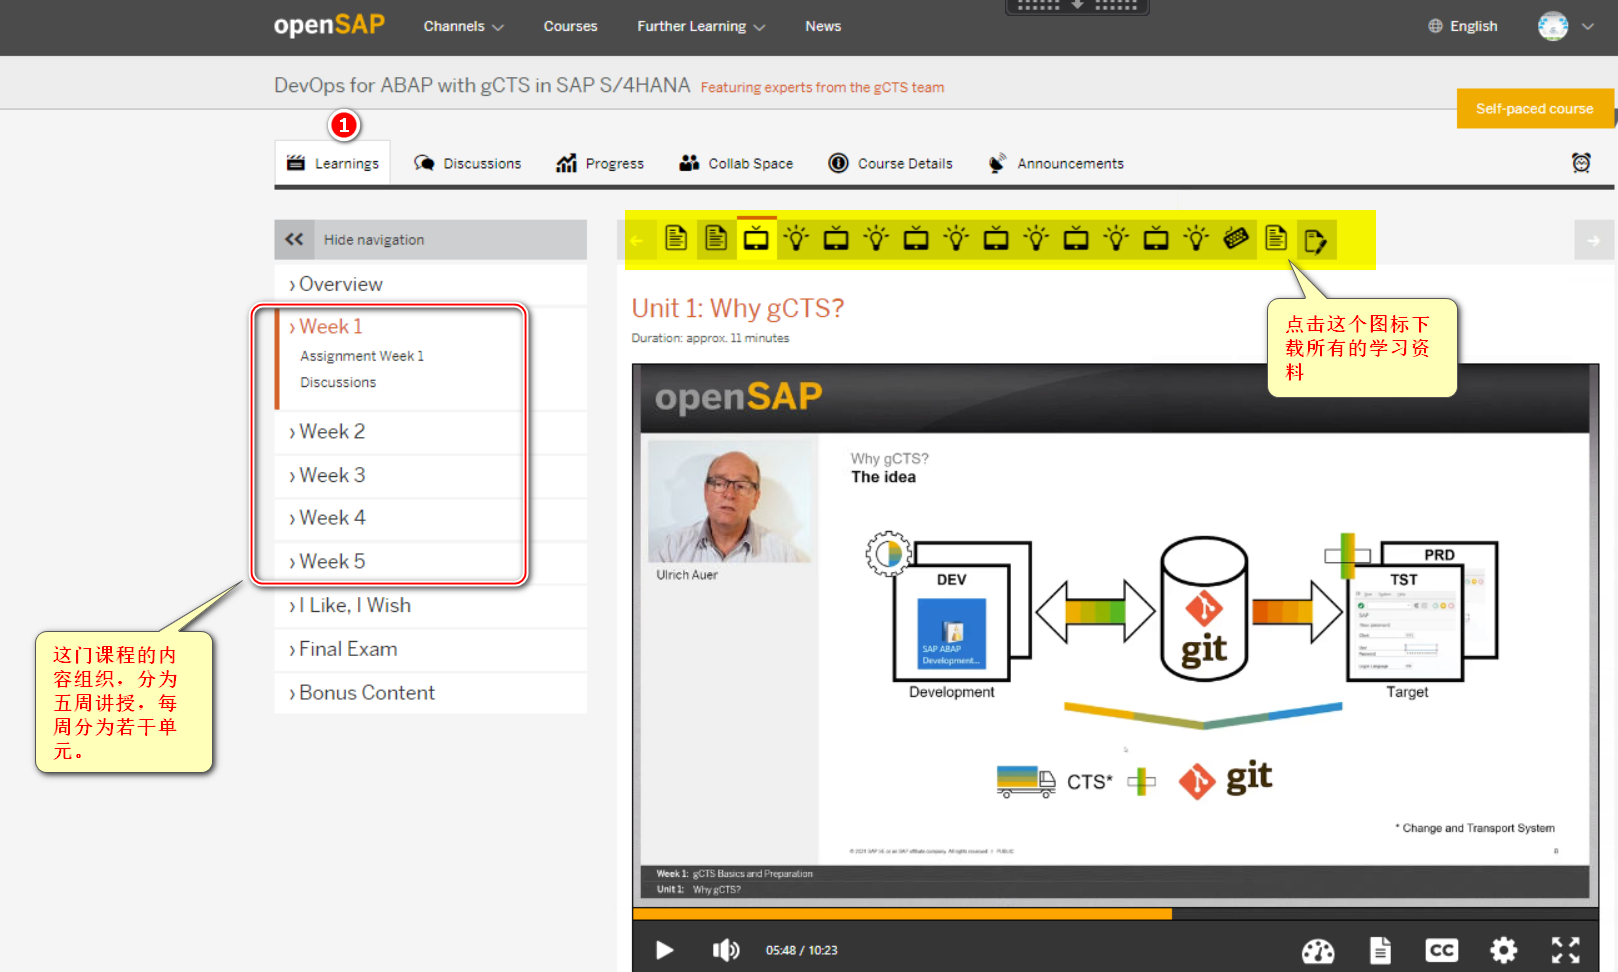This screenshot has width=1618, height=972.
Task: Open Discussions under Week 1
Action: [338, 382]
